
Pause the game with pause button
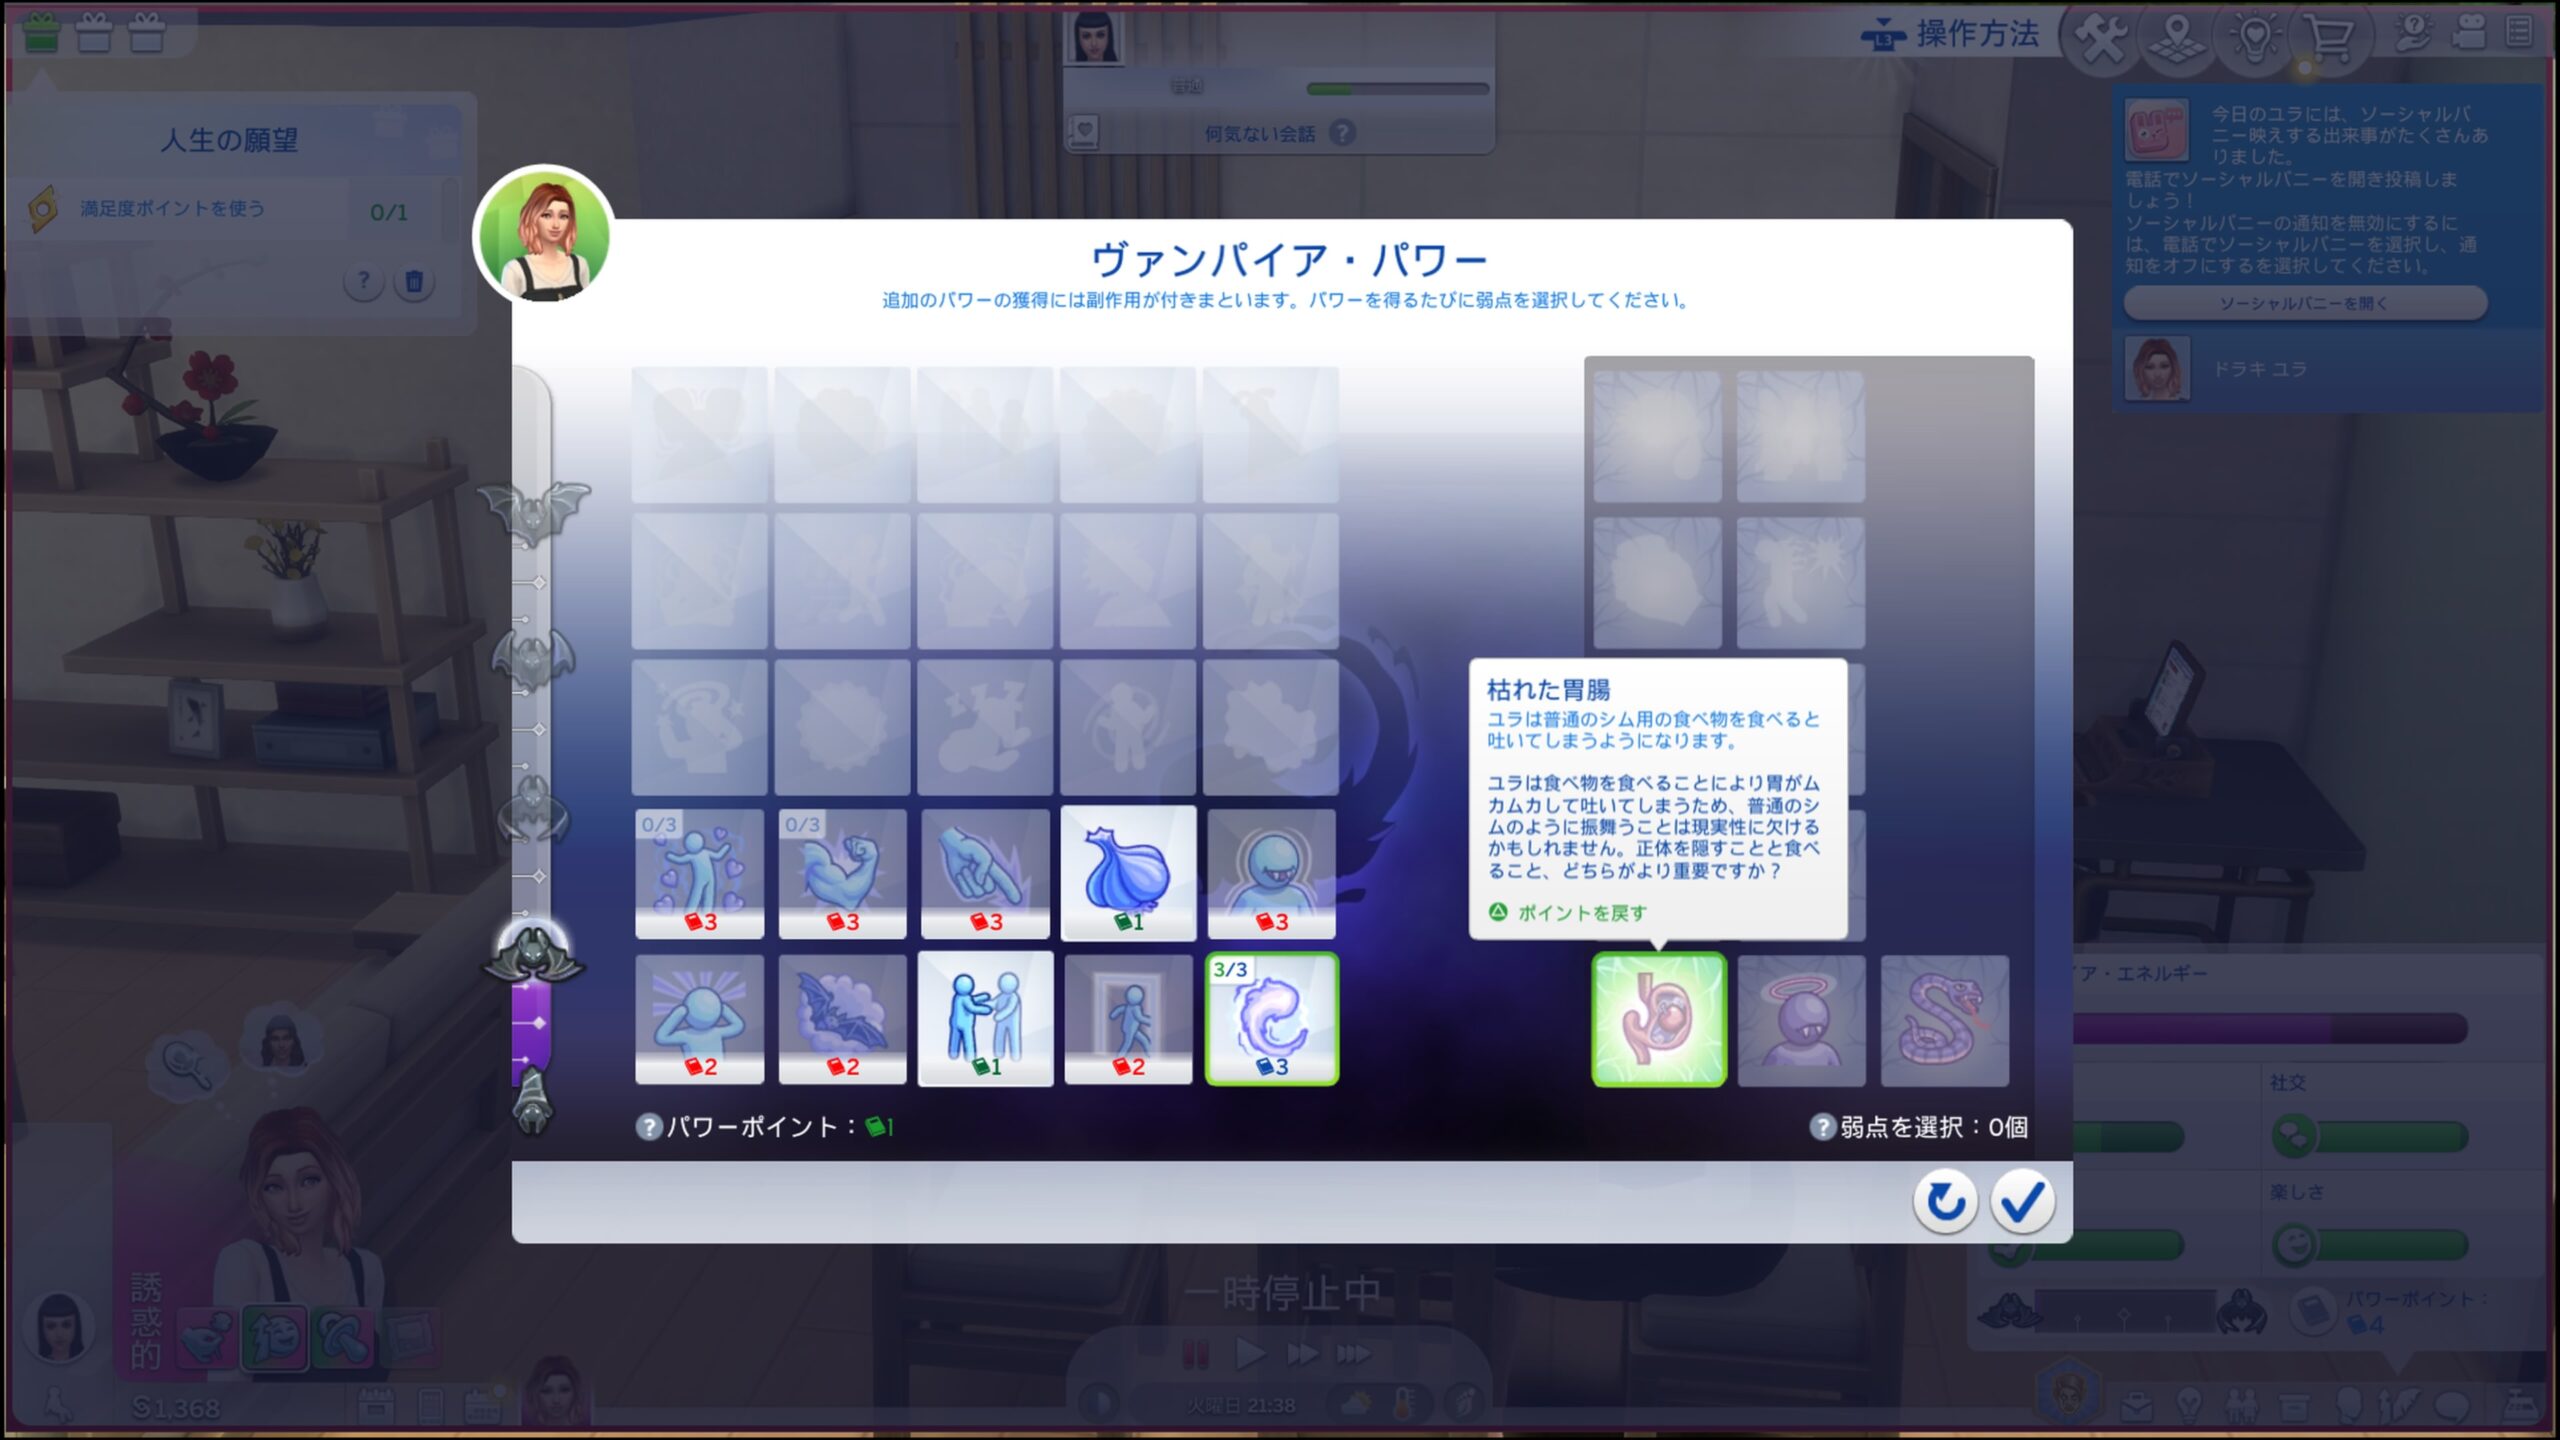(1195, 1355)
